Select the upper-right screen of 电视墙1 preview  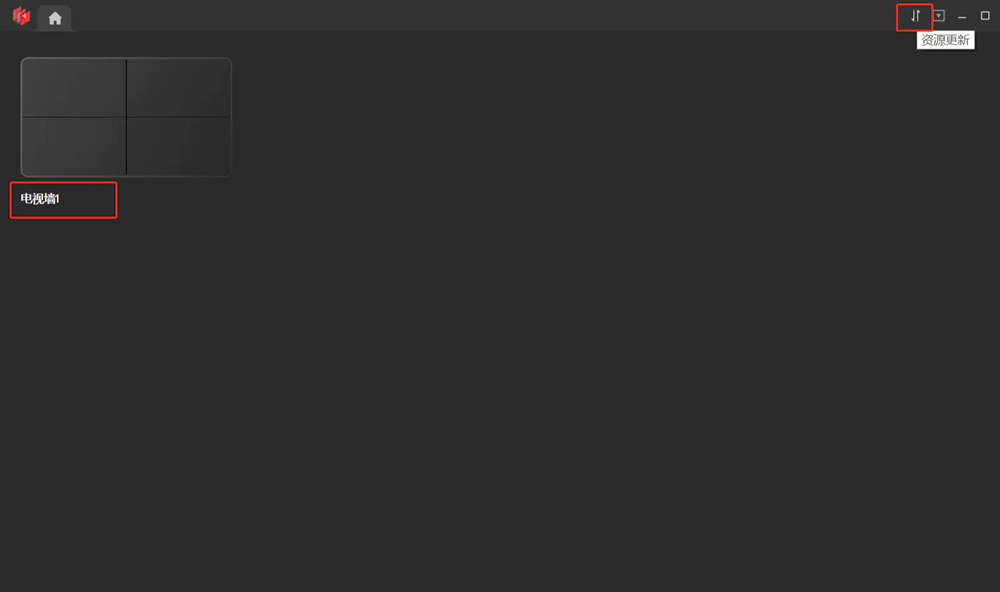(179, 88)
